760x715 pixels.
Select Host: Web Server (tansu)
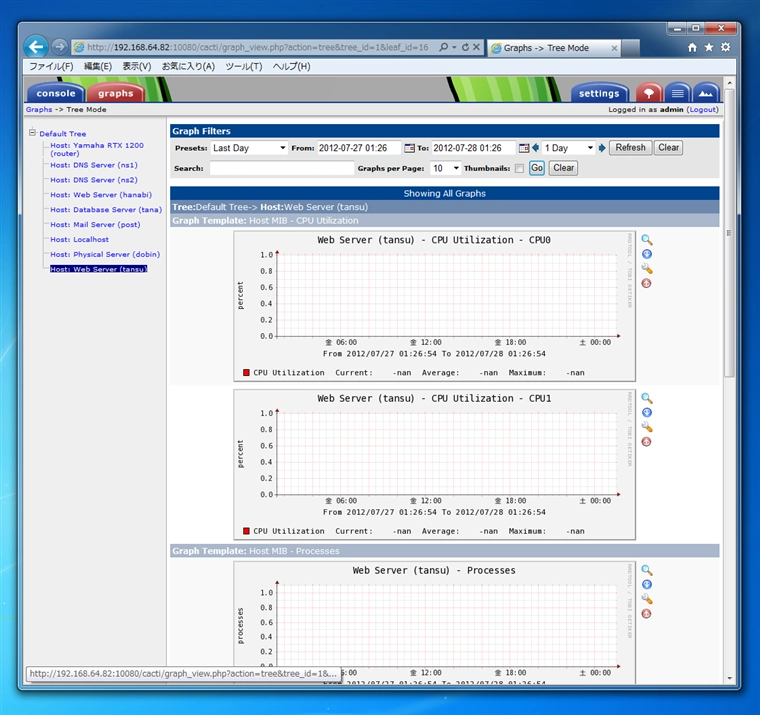click(x=99, y=269)
